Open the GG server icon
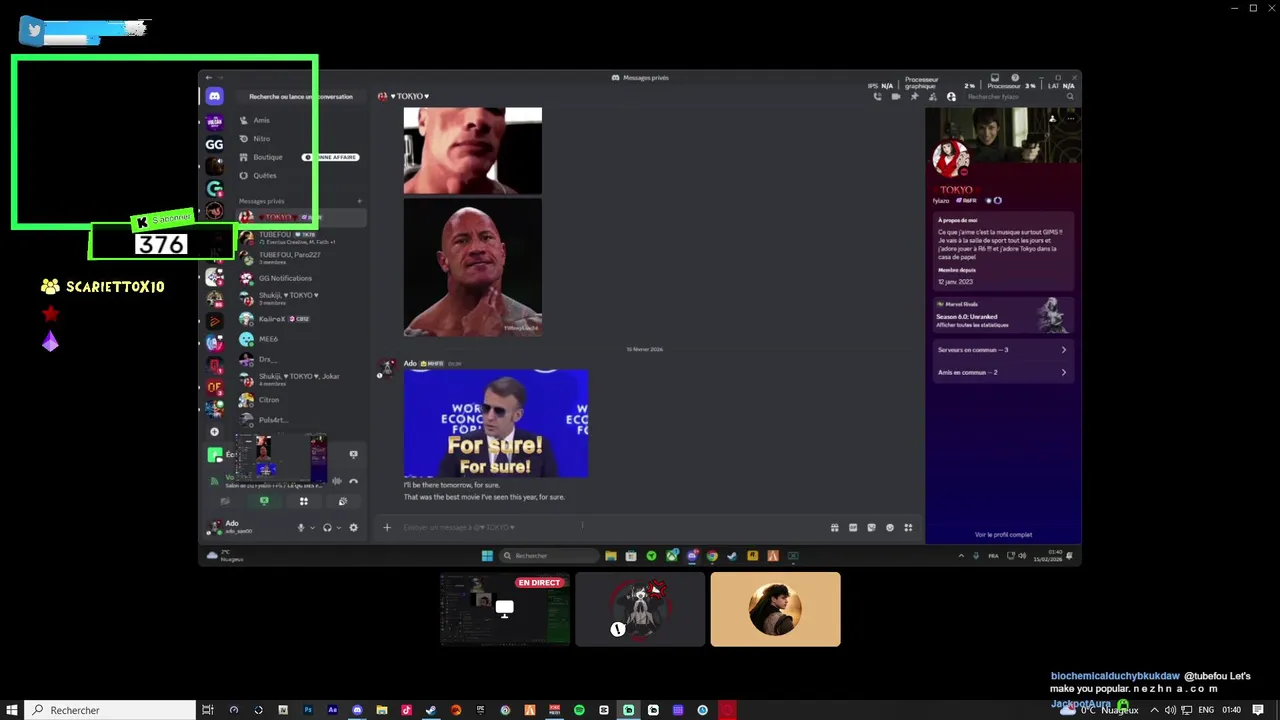The image size is (1280, 720). [x=214, y=144]
